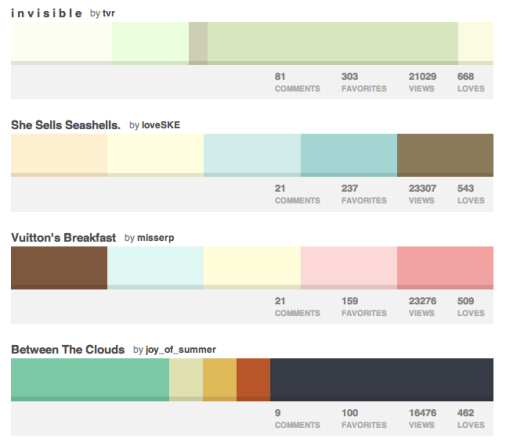Click '21' comments for Vuitton's Breakfast
Screen dimensions: 506x442
[x=280, y=301]
